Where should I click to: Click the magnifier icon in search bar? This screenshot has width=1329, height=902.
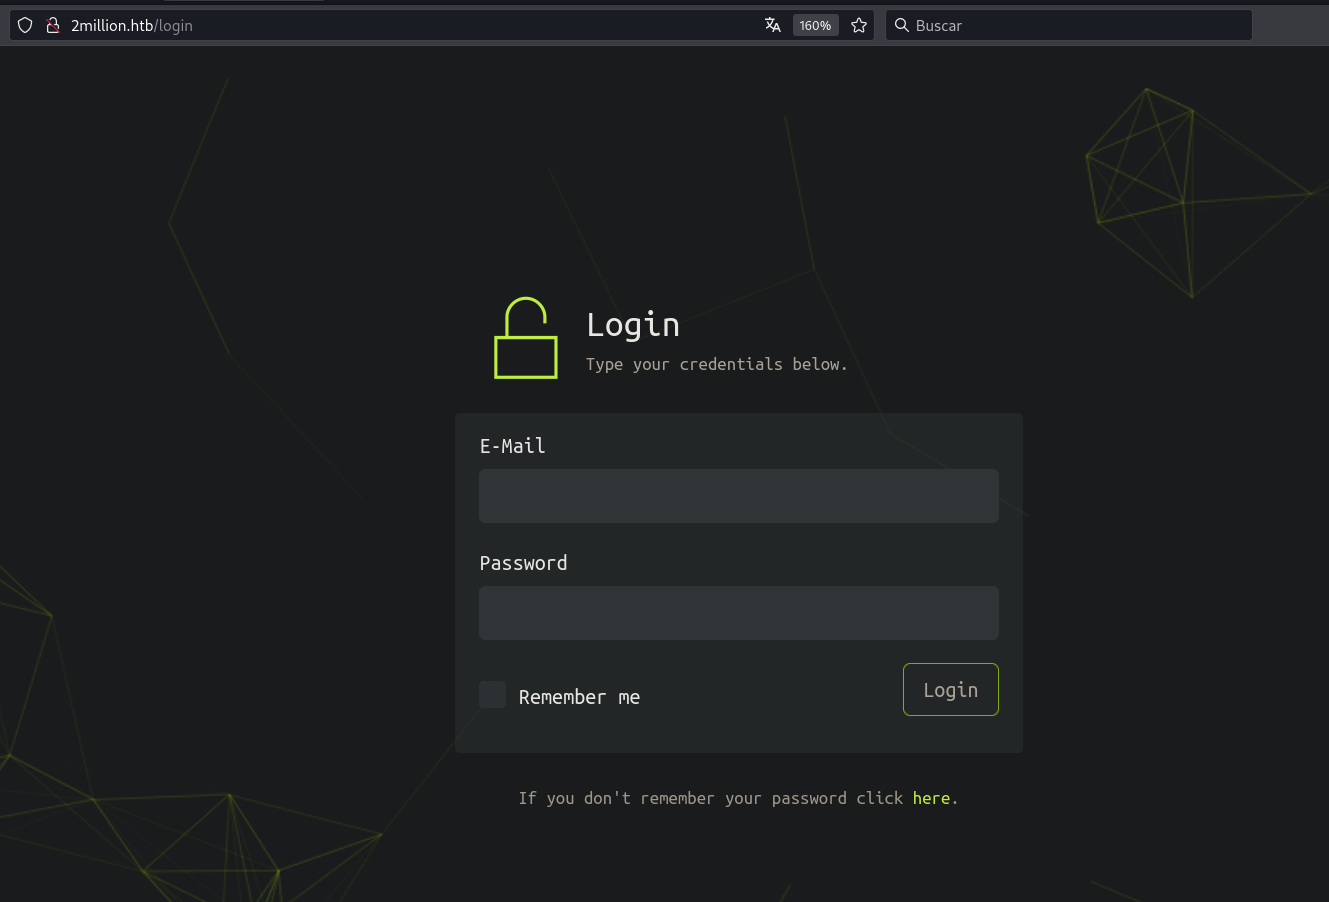pyautogui.click(x=901, y=25)
